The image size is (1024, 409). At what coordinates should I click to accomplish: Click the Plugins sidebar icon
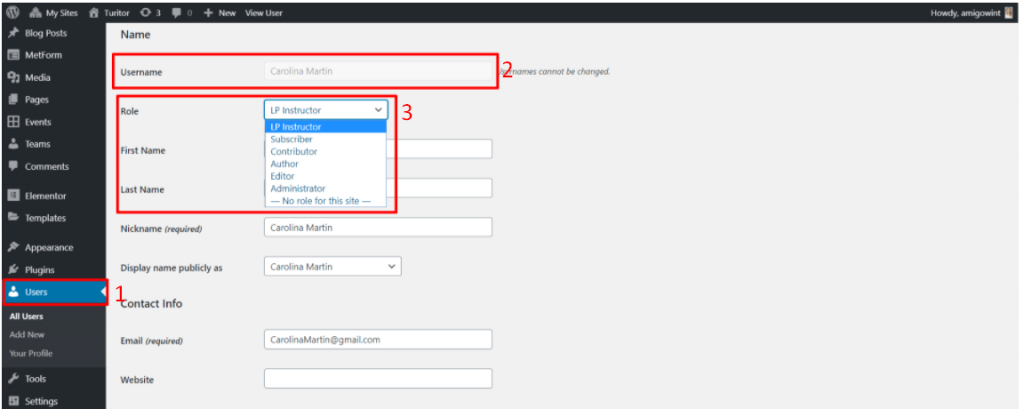[x=13, y=270]
